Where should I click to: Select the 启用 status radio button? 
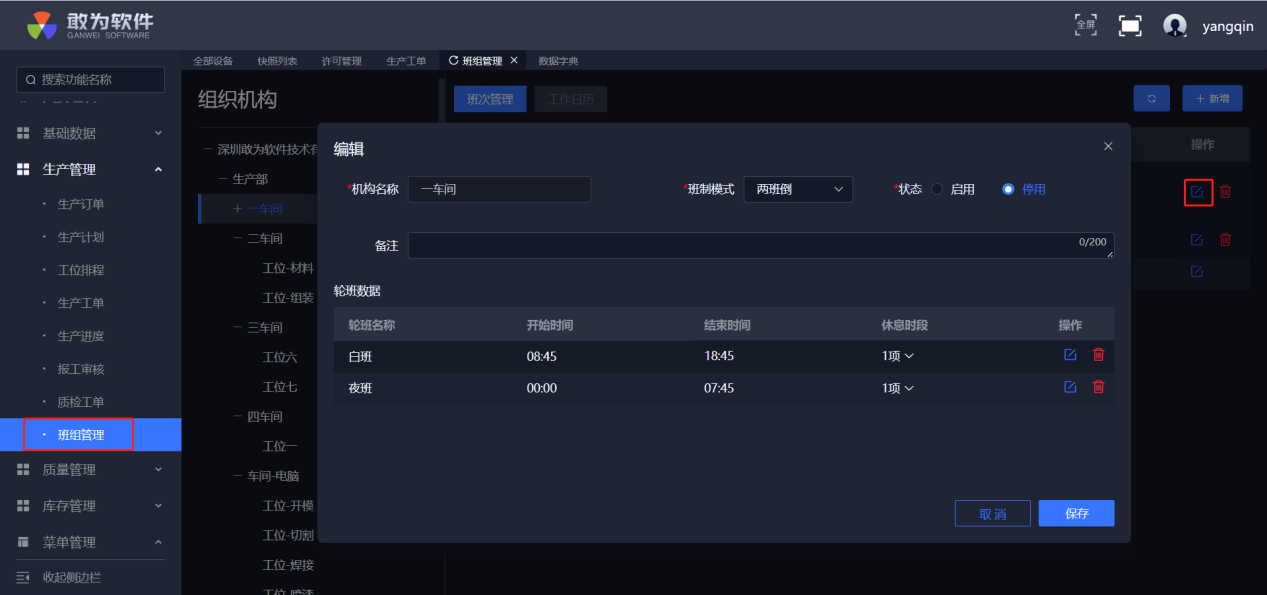click(937, 189)
